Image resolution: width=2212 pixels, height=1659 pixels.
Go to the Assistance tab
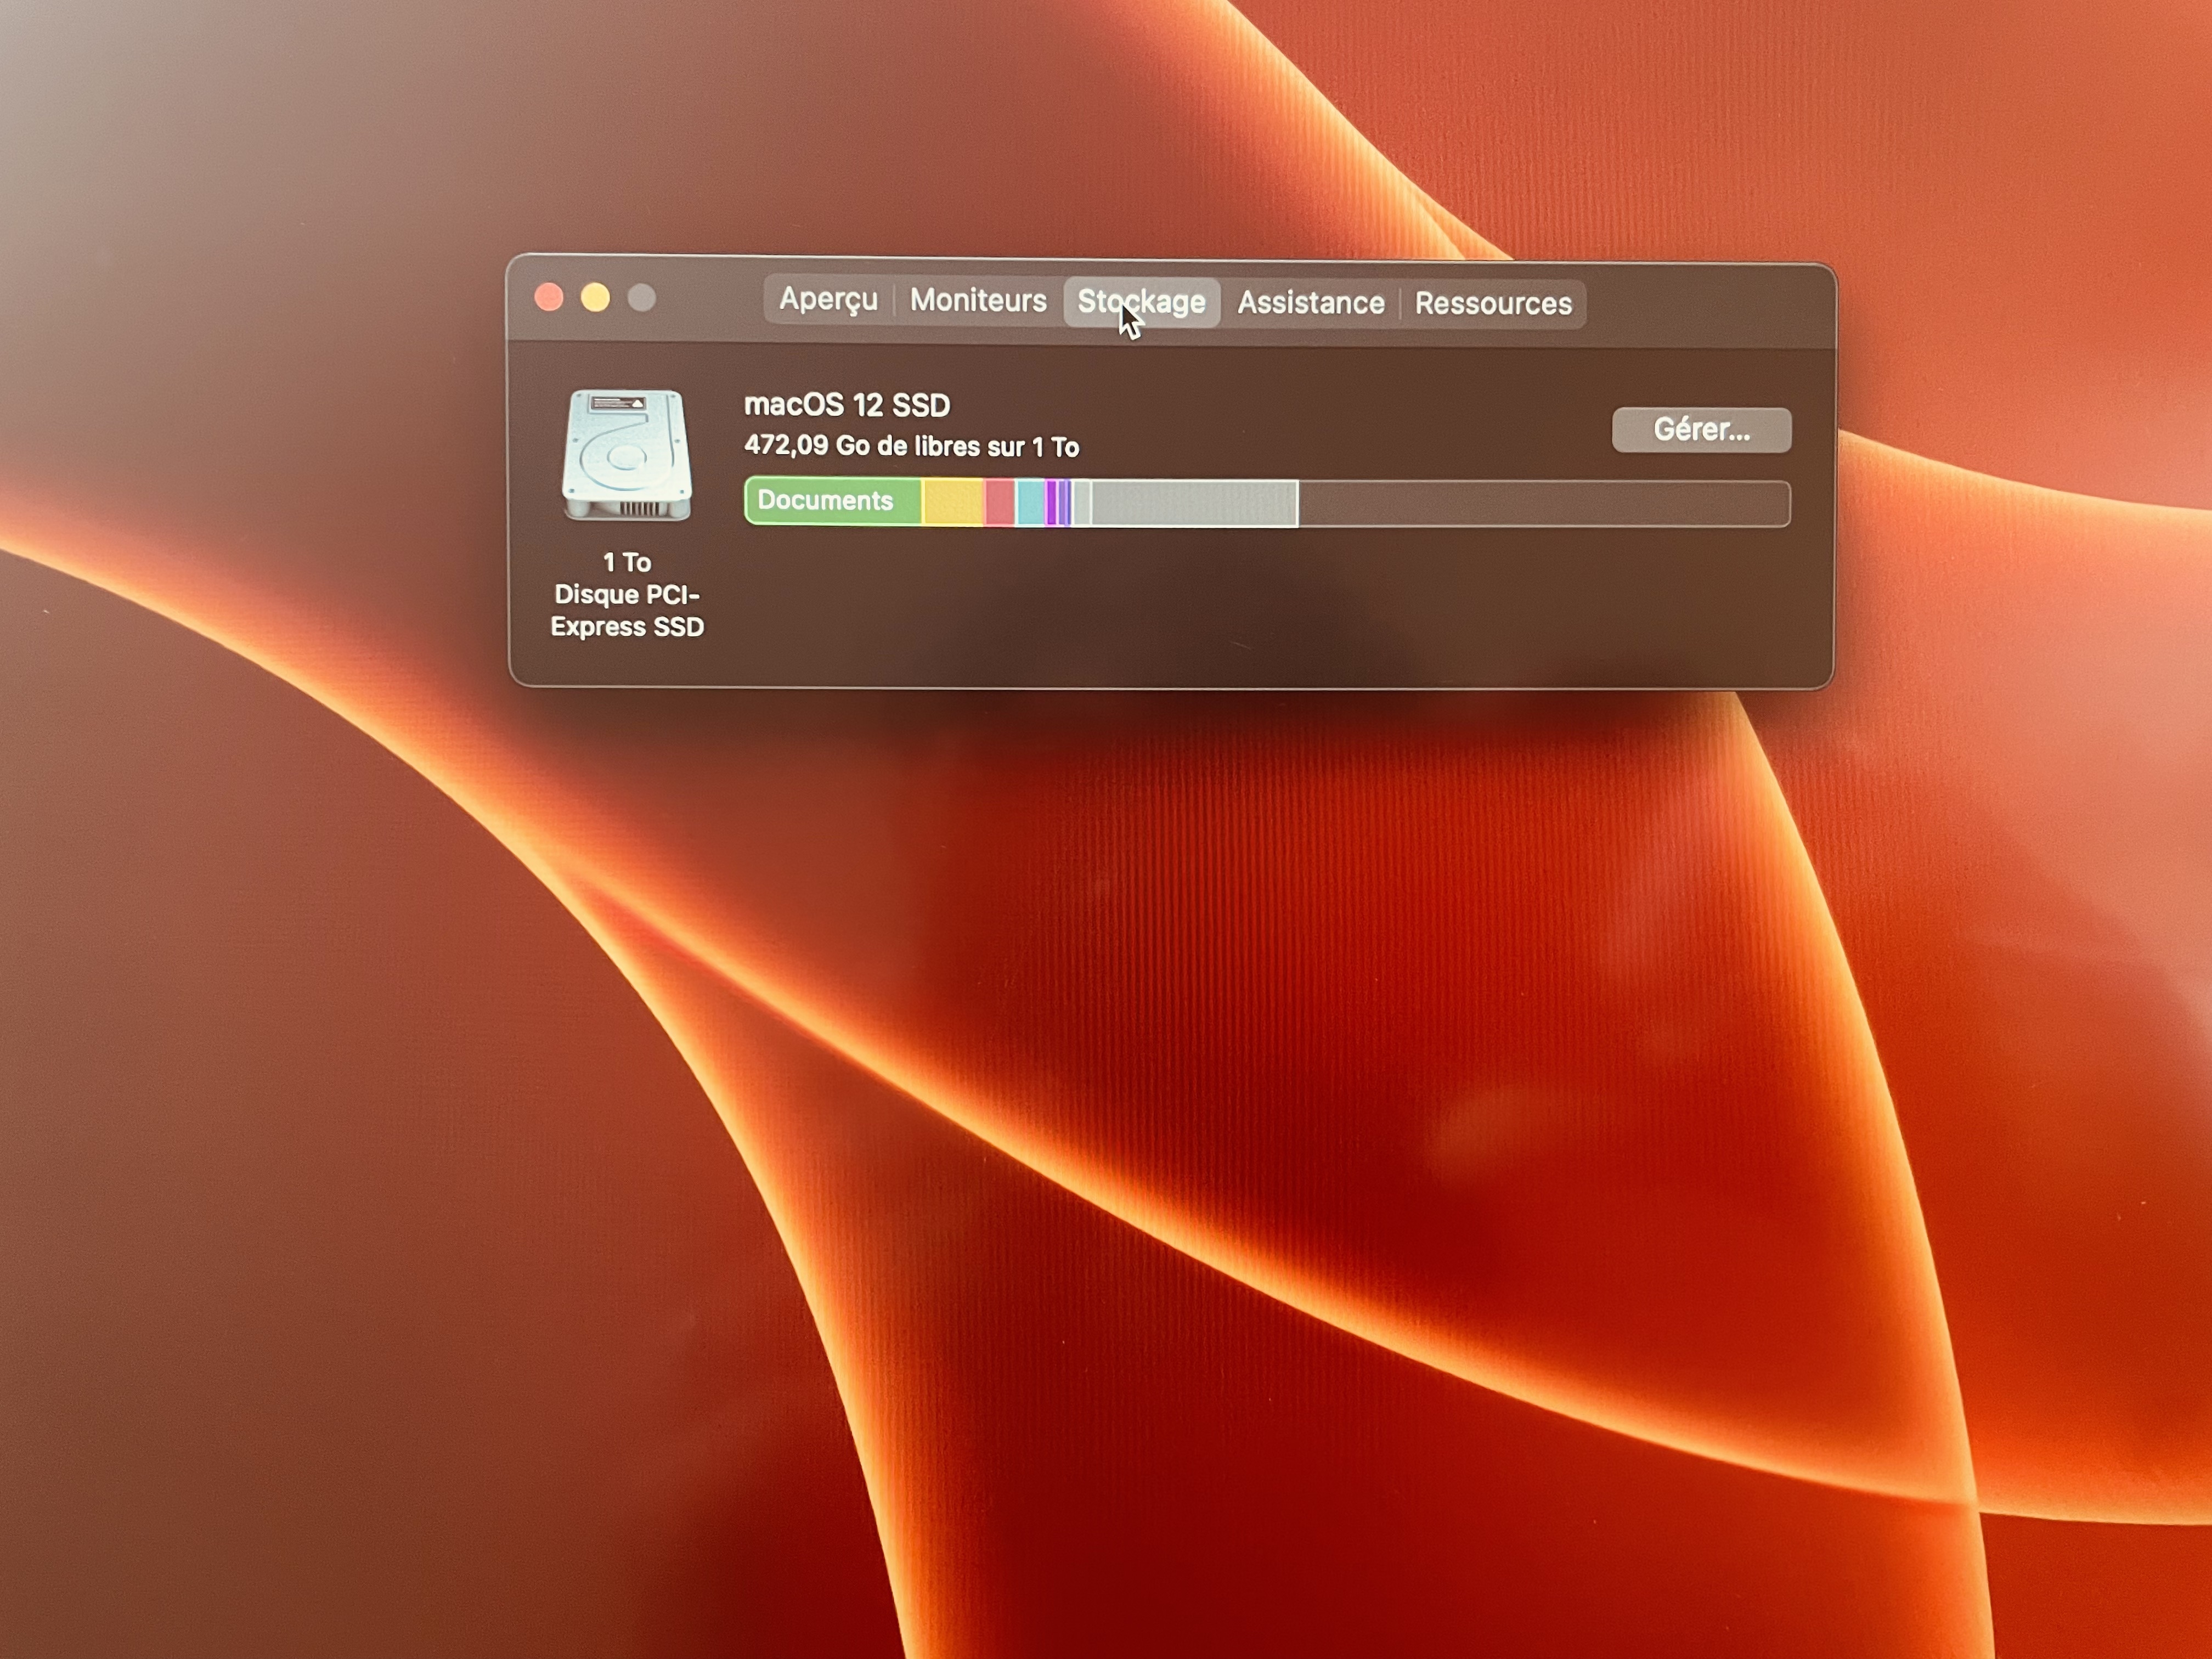click(1310, 302)
